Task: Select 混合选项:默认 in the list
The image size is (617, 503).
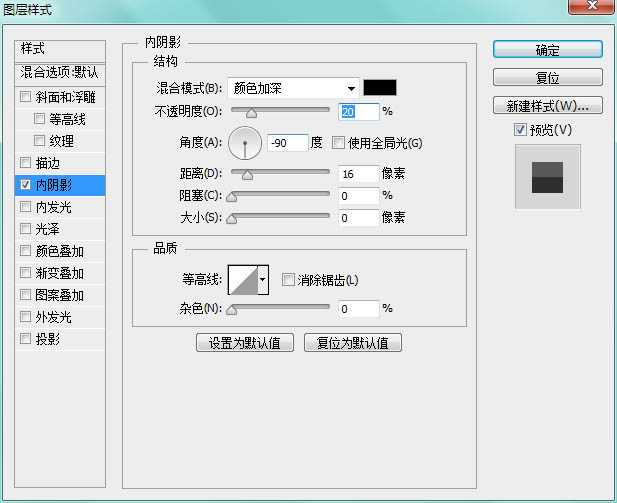Action: point(60,72)
